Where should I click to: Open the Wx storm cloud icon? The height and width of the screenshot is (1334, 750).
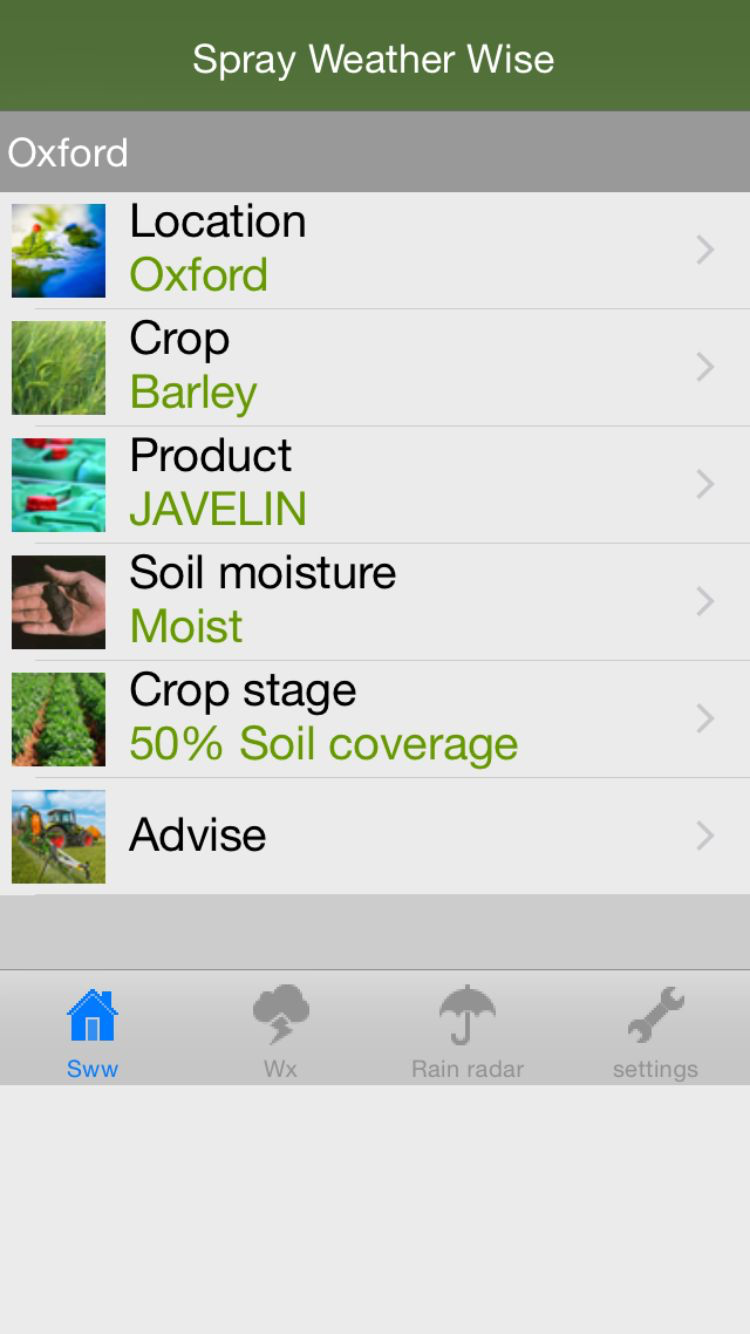281,1015
